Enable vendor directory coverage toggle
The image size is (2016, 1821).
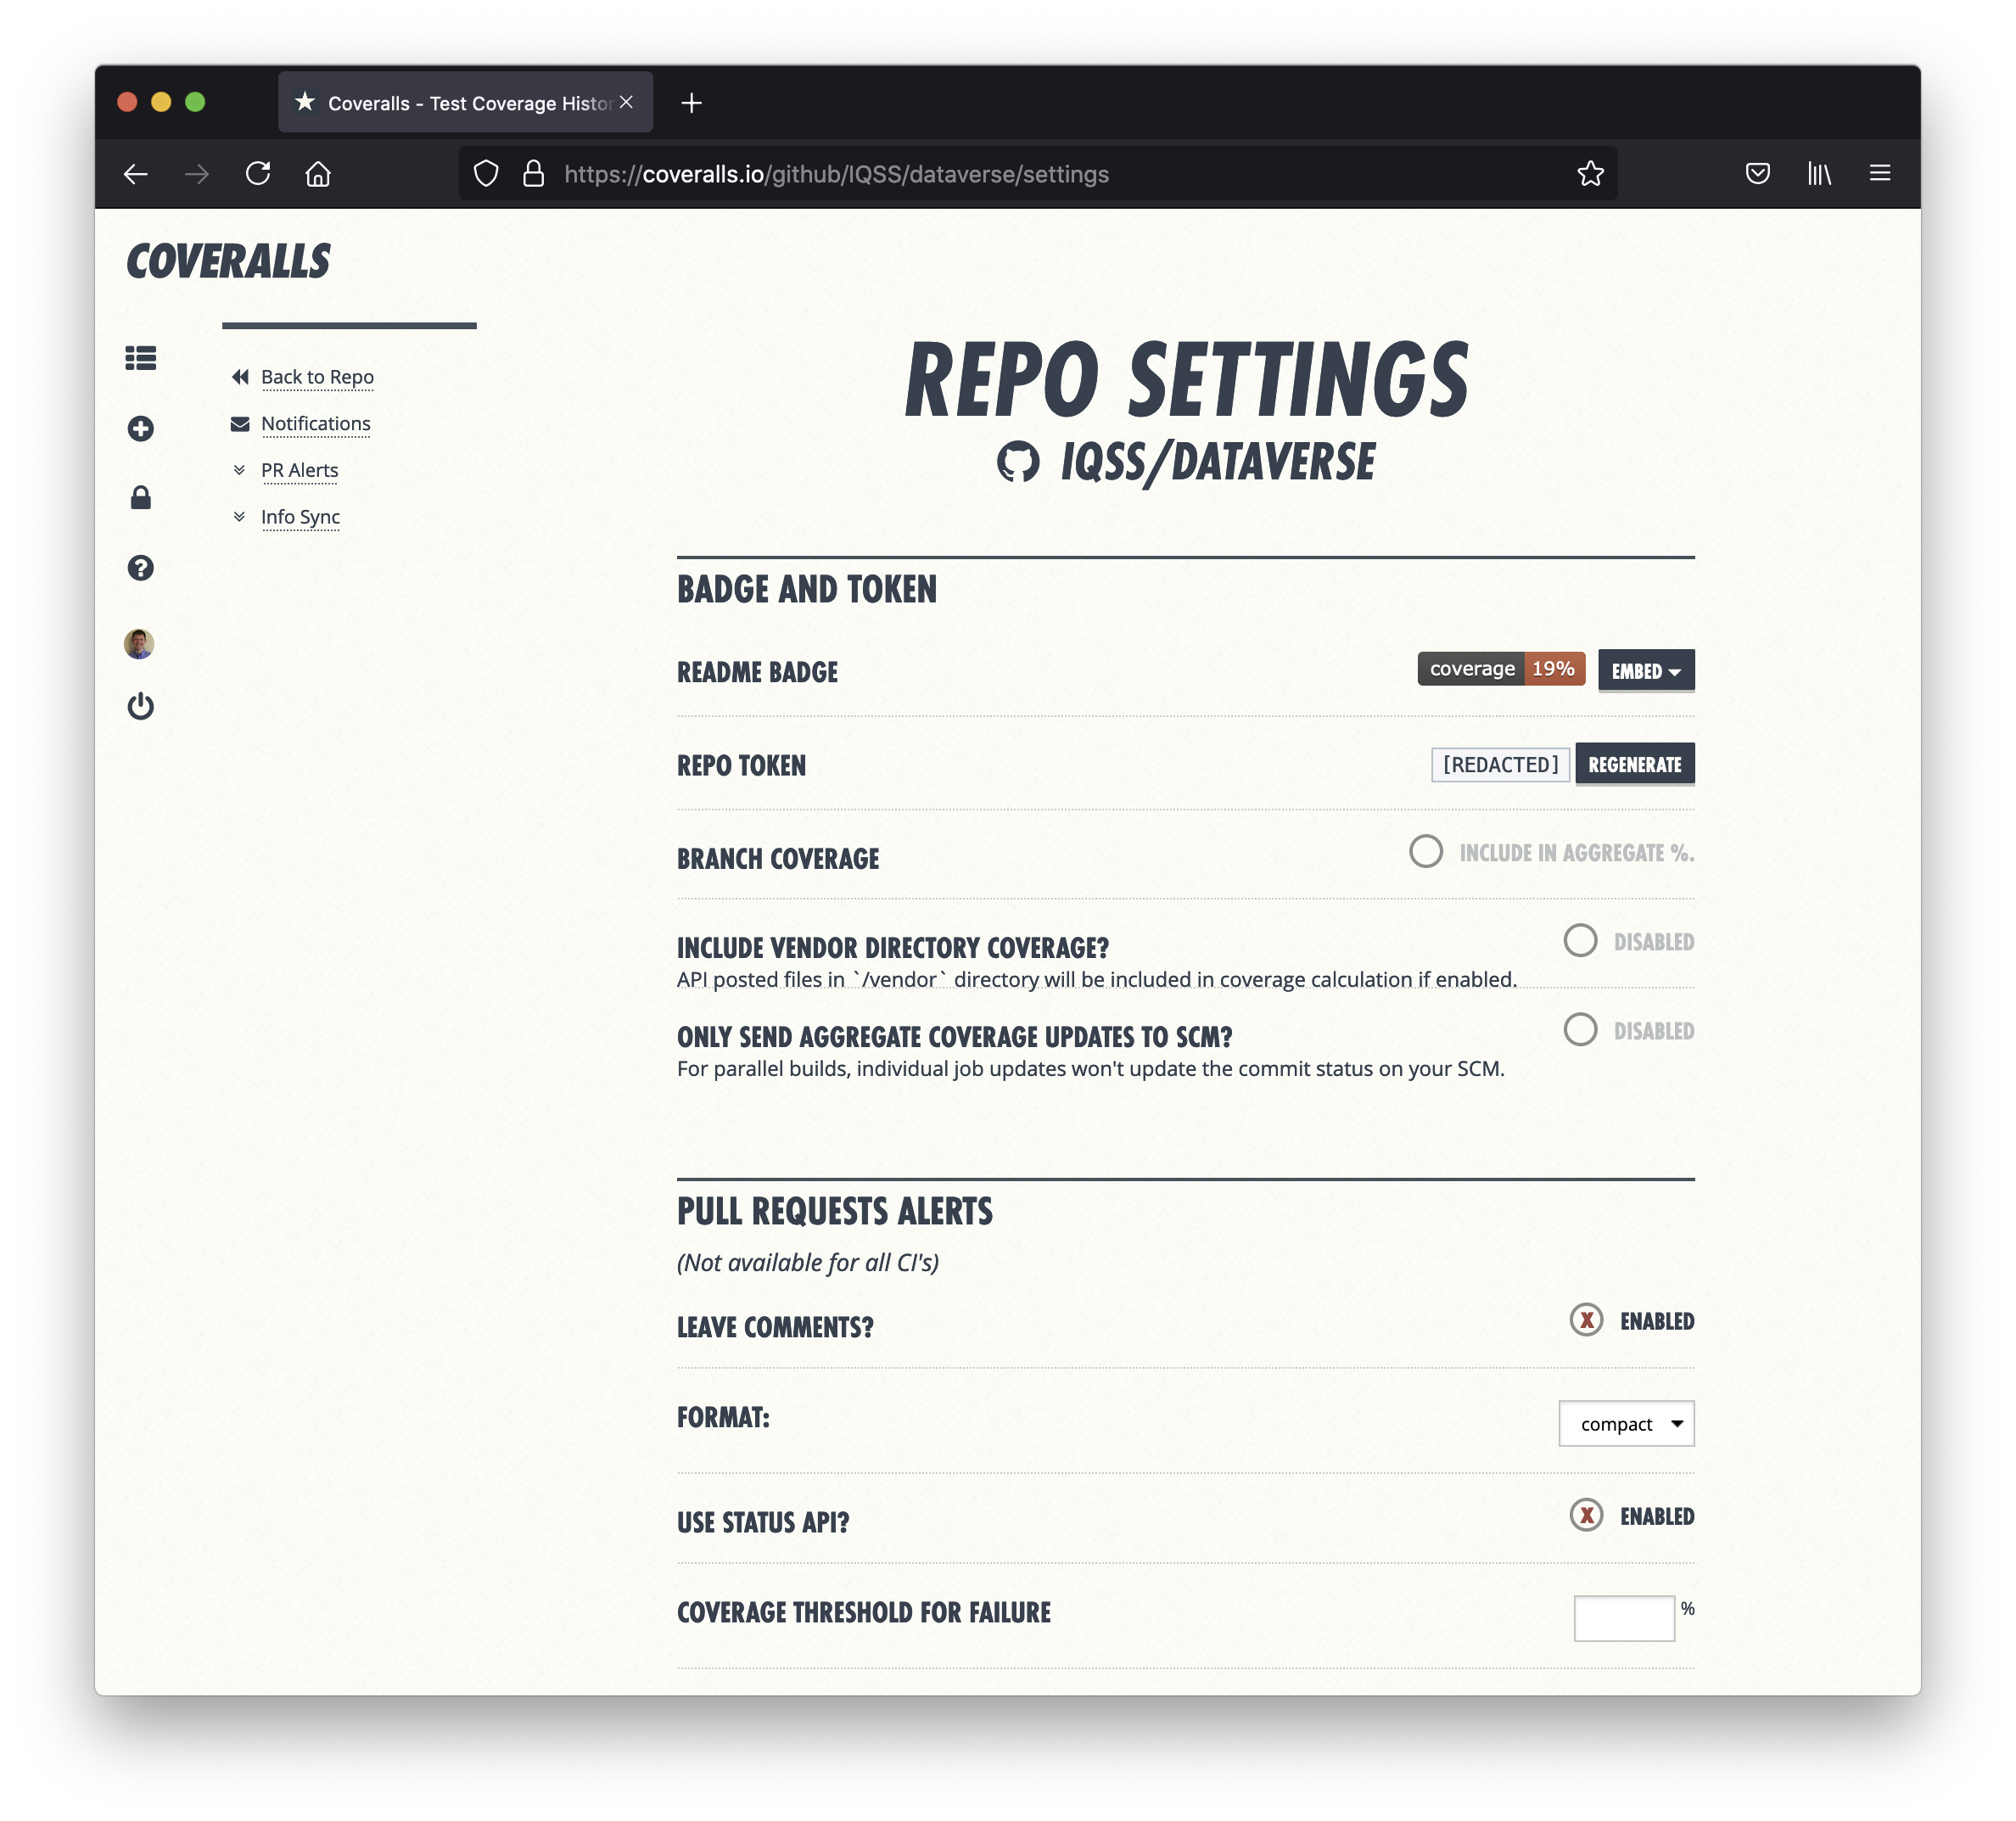pyautogui.click(x=1579, y=941)
